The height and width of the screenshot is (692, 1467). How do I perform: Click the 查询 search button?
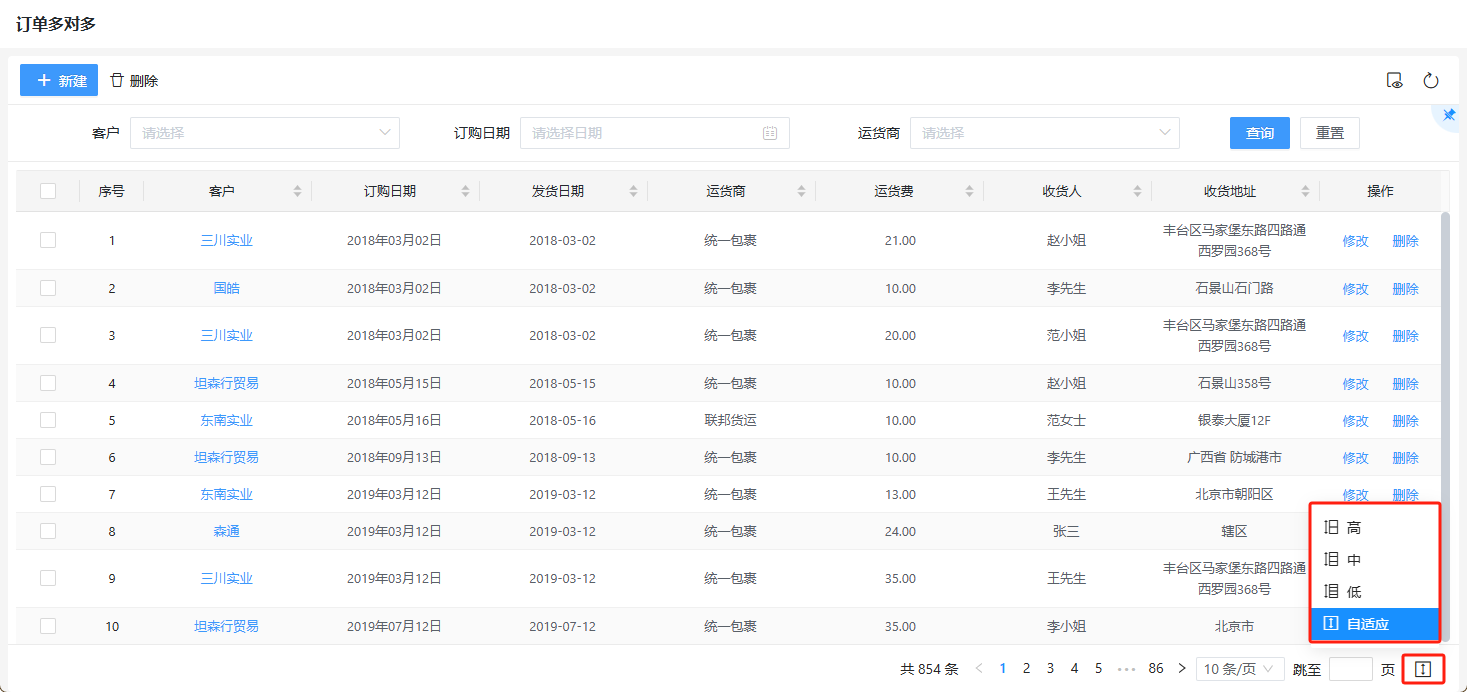(1259, 133)
